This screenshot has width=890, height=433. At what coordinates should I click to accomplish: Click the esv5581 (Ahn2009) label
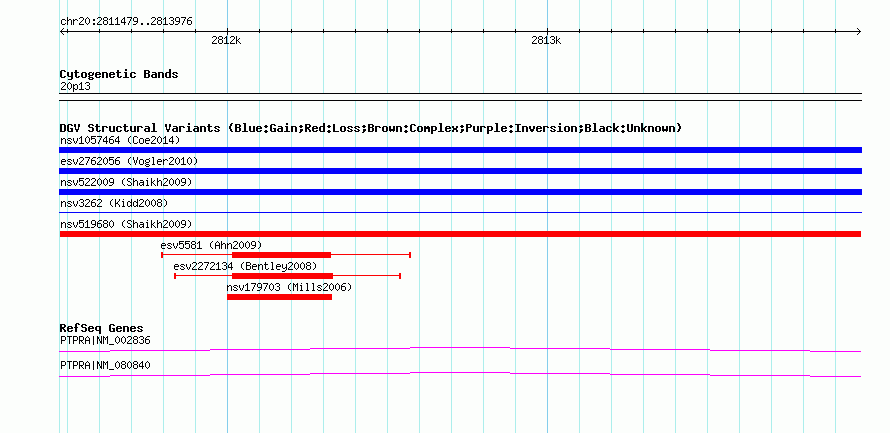[211, 245]
